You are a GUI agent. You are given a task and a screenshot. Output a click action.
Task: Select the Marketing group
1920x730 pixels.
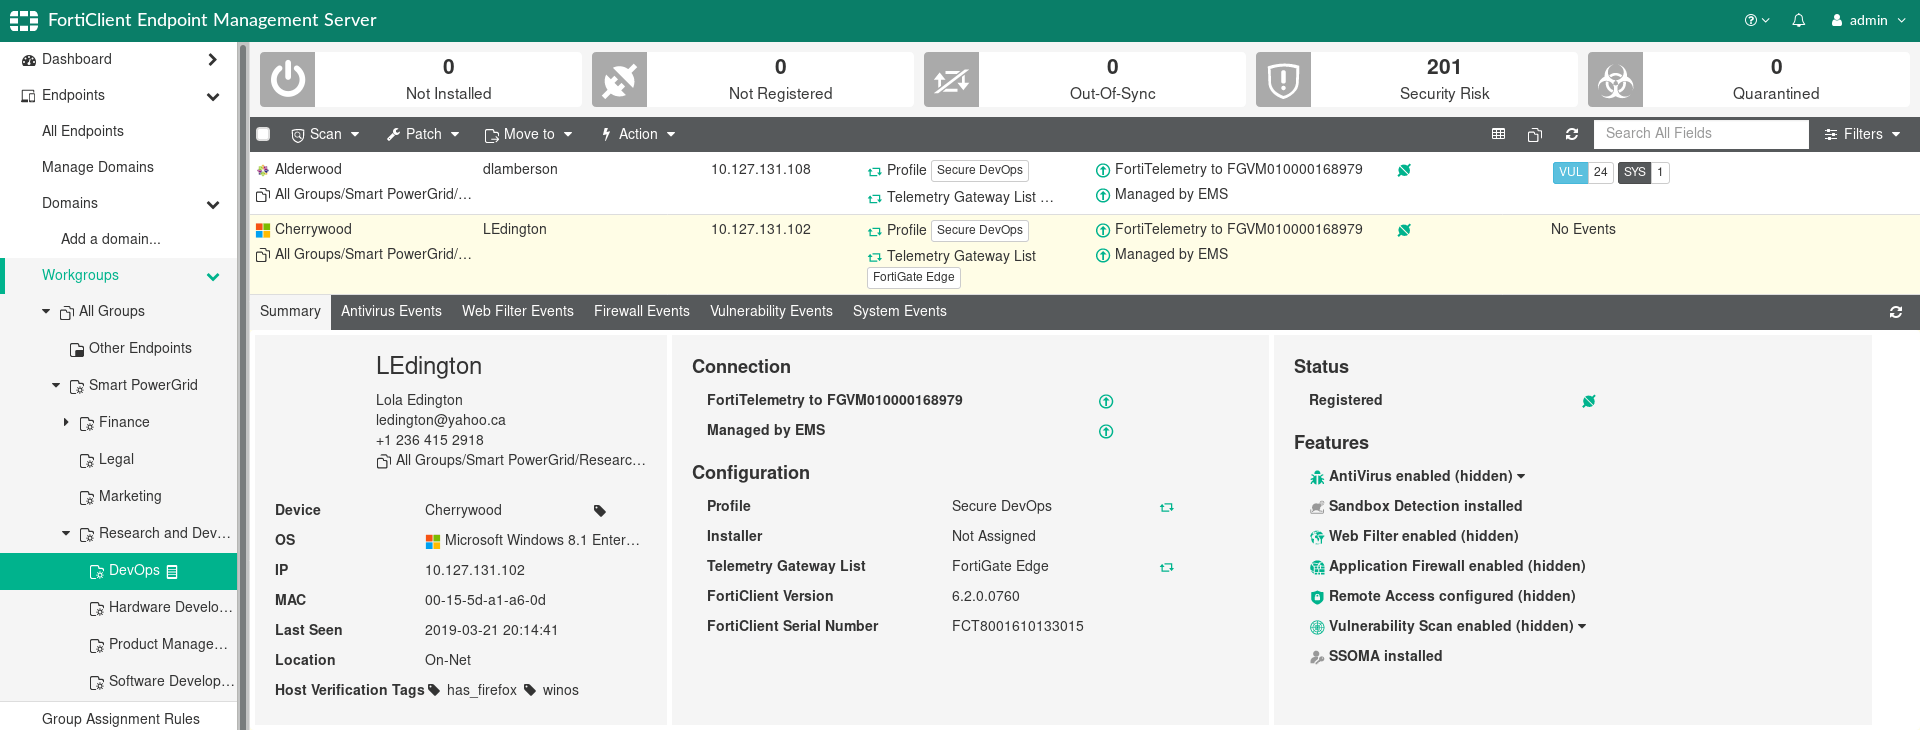coord(120,497)
